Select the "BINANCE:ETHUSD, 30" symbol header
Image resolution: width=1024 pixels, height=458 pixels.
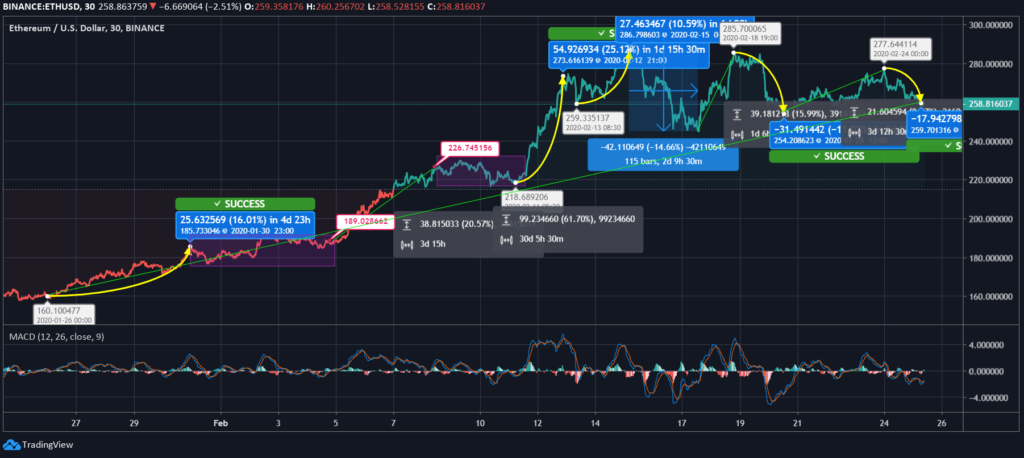51,5
